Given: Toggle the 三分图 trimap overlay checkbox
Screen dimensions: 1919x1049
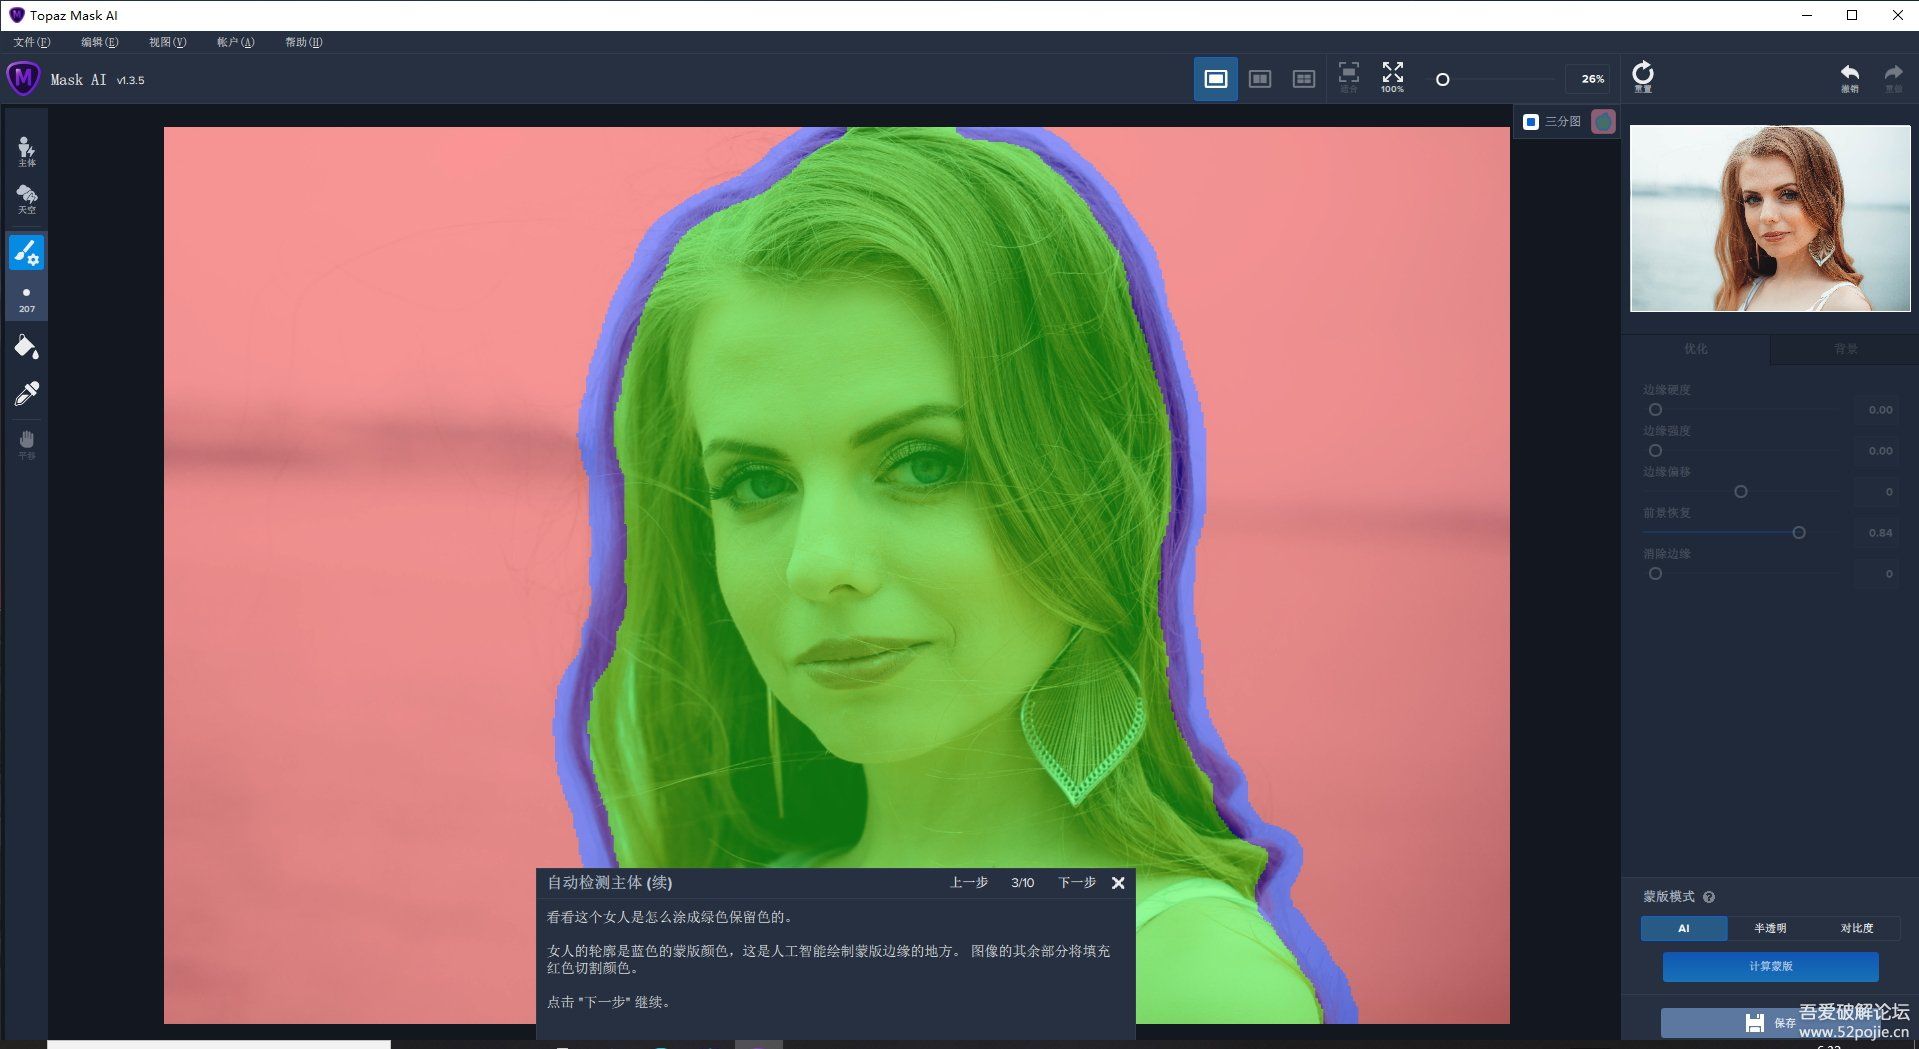Looking at the screenshot, I should click(1529, 121).
